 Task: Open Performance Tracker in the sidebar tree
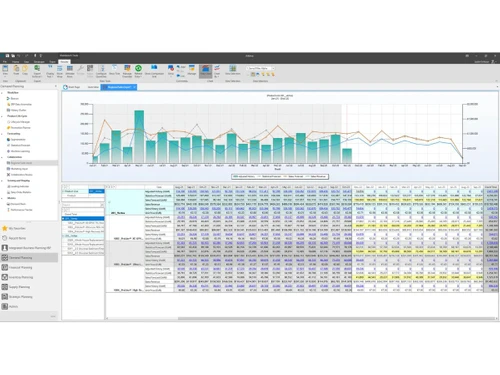[20, 210]
